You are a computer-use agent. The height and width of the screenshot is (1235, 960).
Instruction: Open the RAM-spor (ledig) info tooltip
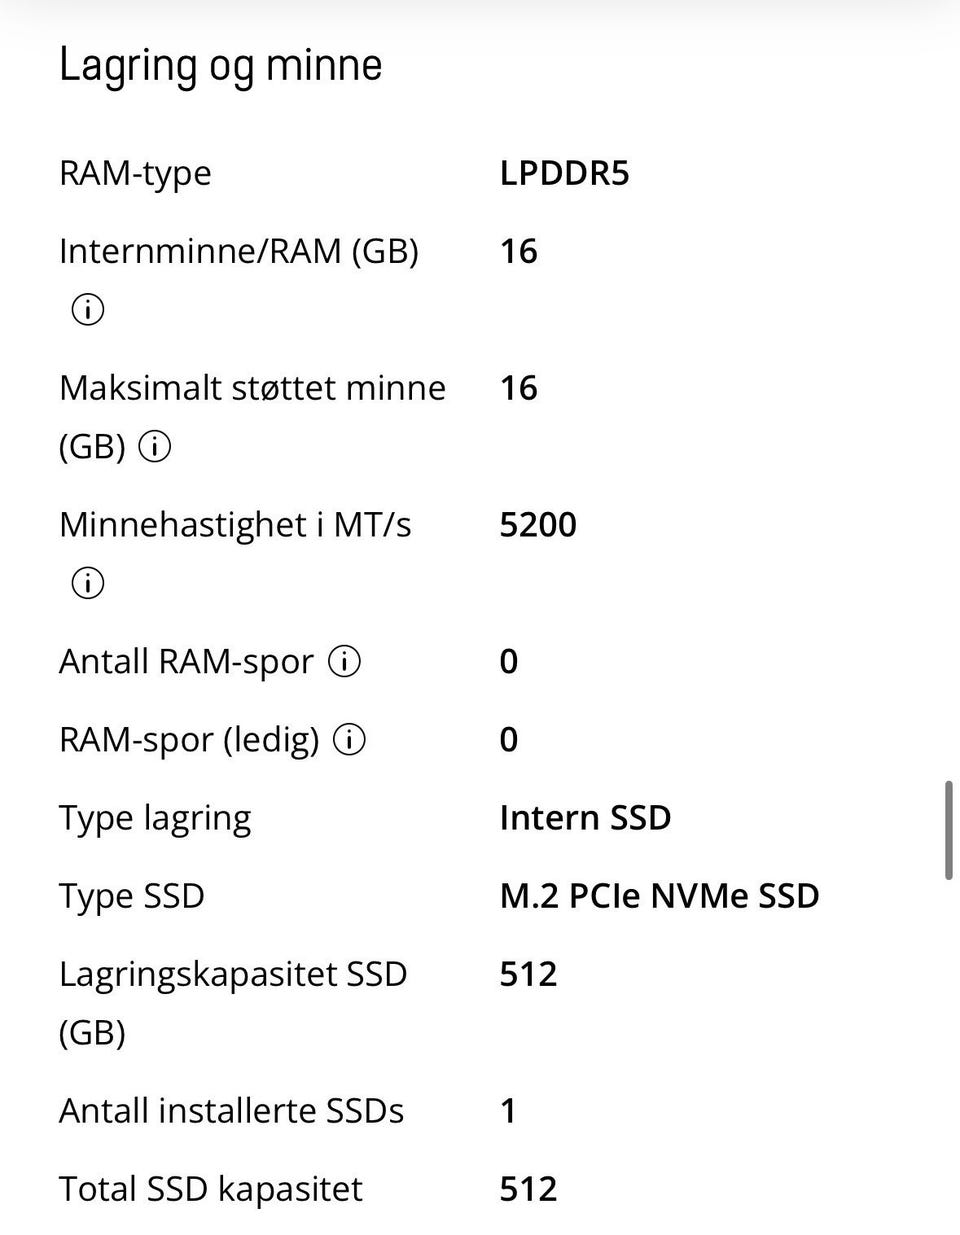coord(350,740)
